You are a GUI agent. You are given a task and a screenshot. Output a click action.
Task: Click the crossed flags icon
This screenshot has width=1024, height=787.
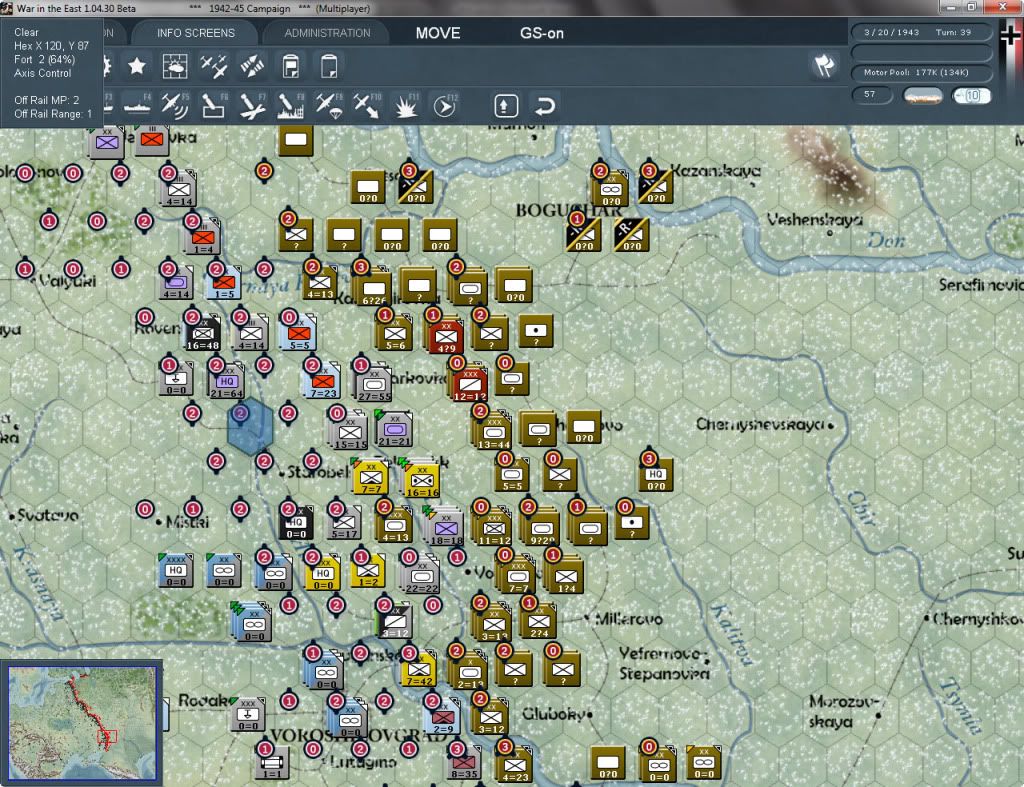click(824, 65)
